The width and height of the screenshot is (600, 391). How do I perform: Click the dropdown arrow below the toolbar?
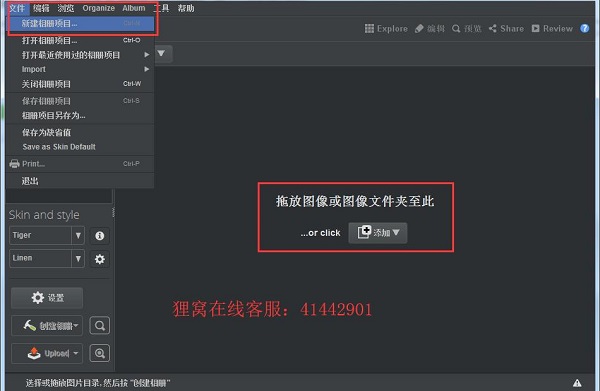tap(161, 53)
